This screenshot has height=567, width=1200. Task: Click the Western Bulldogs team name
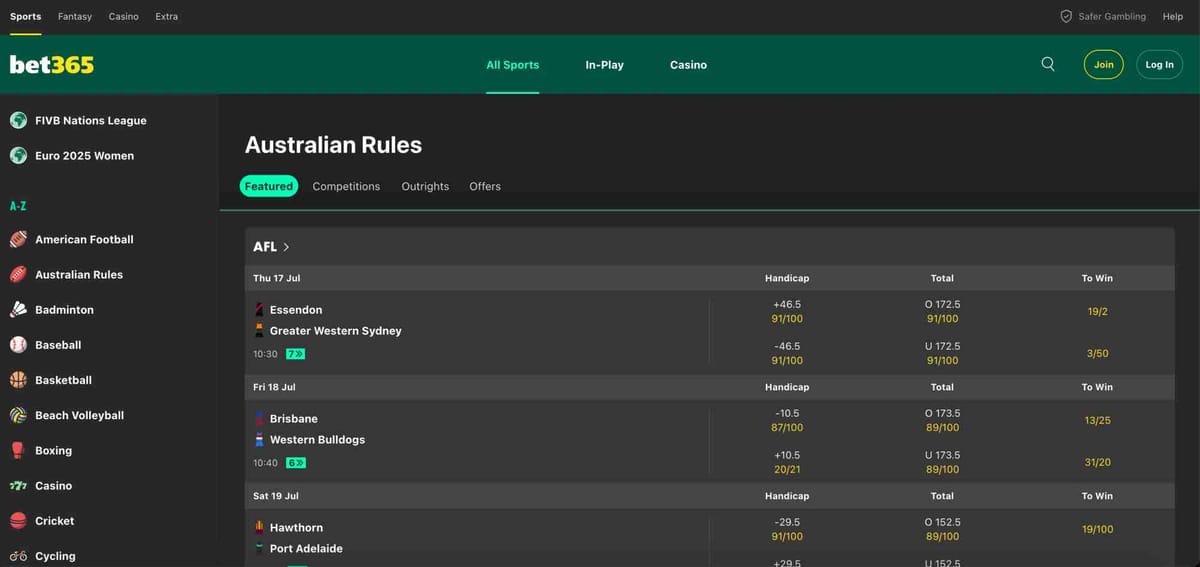pos(317,440)
